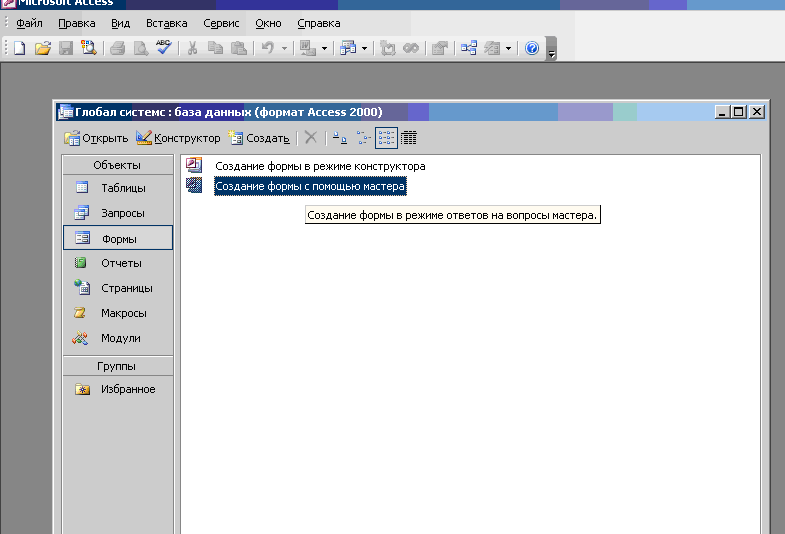Click the Print icon in toolbar

(x=118, y=48)
